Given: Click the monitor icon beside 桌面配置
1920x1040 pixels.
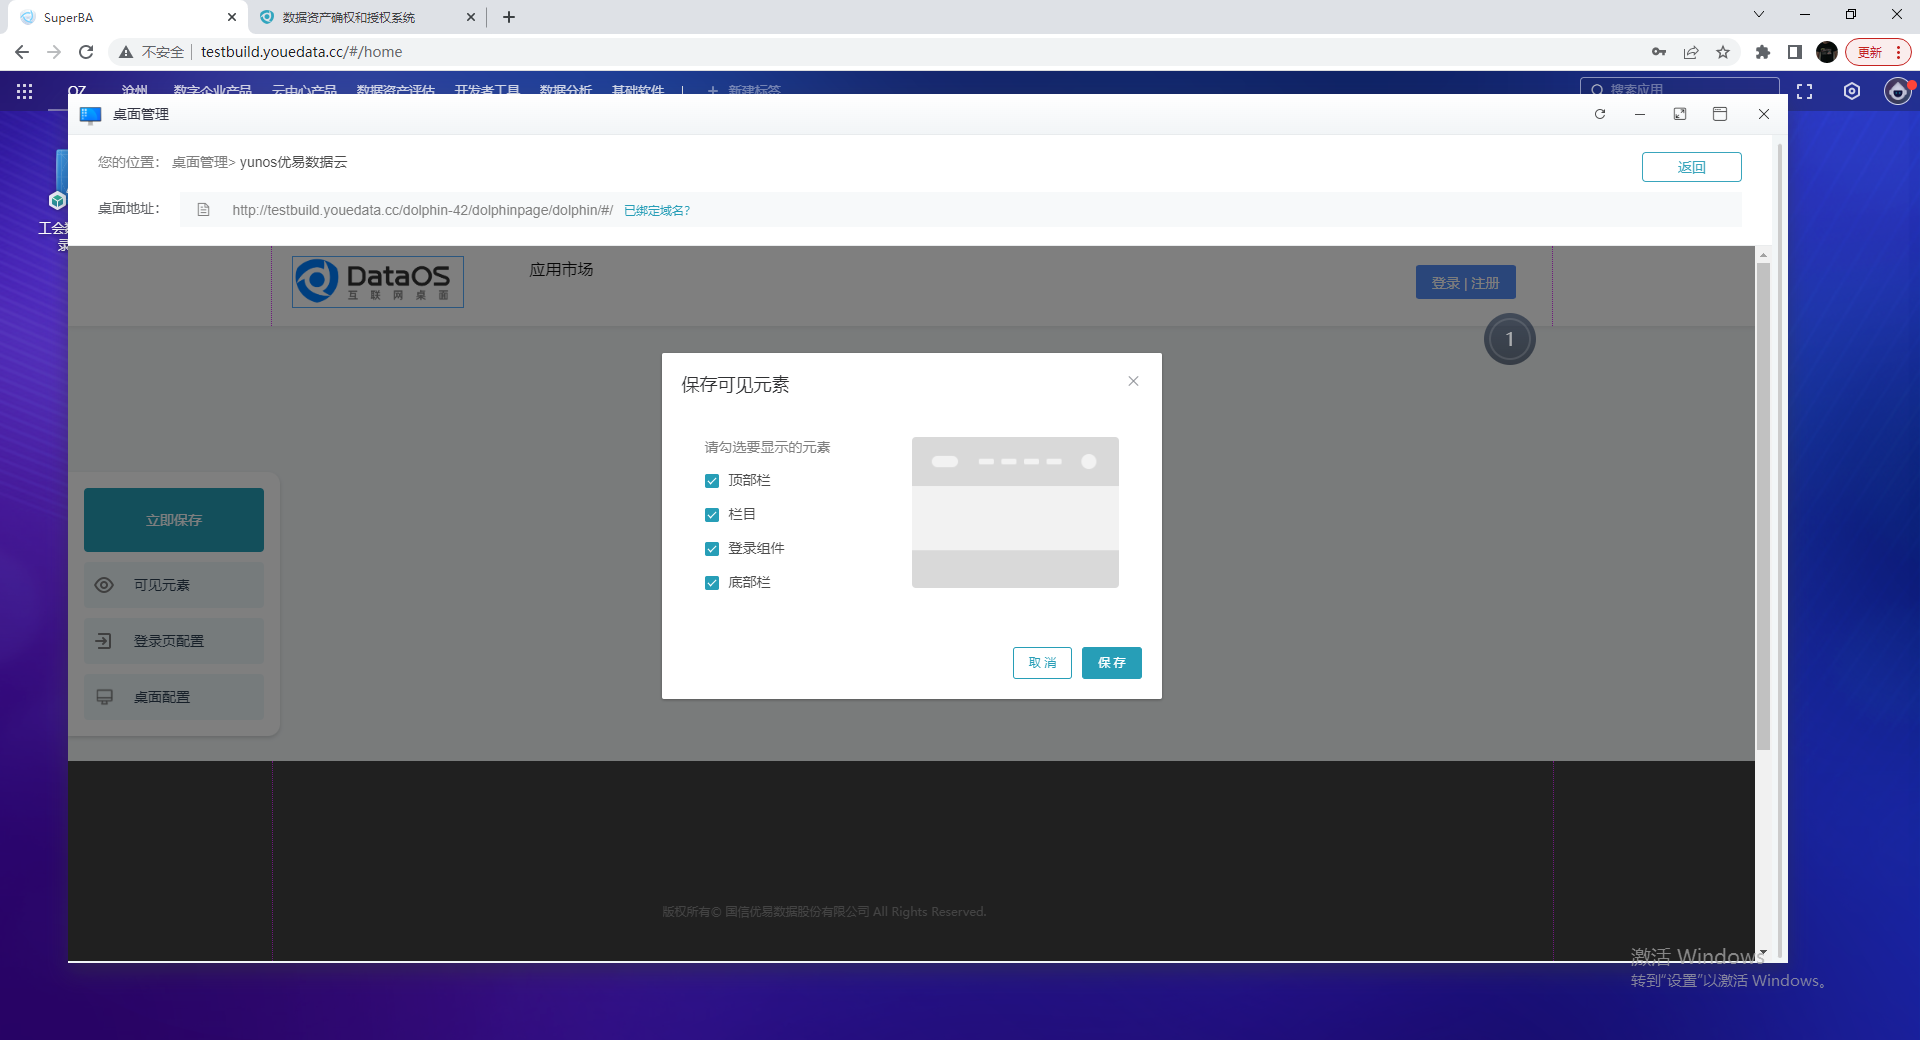Looking at the screenshot, I should [104, 697].
